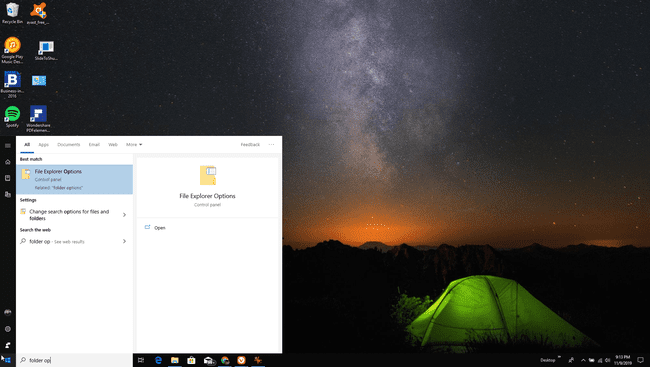650x367 pixels.
Task: Open the settings gear in search sidebar
Action: (7, 329)
